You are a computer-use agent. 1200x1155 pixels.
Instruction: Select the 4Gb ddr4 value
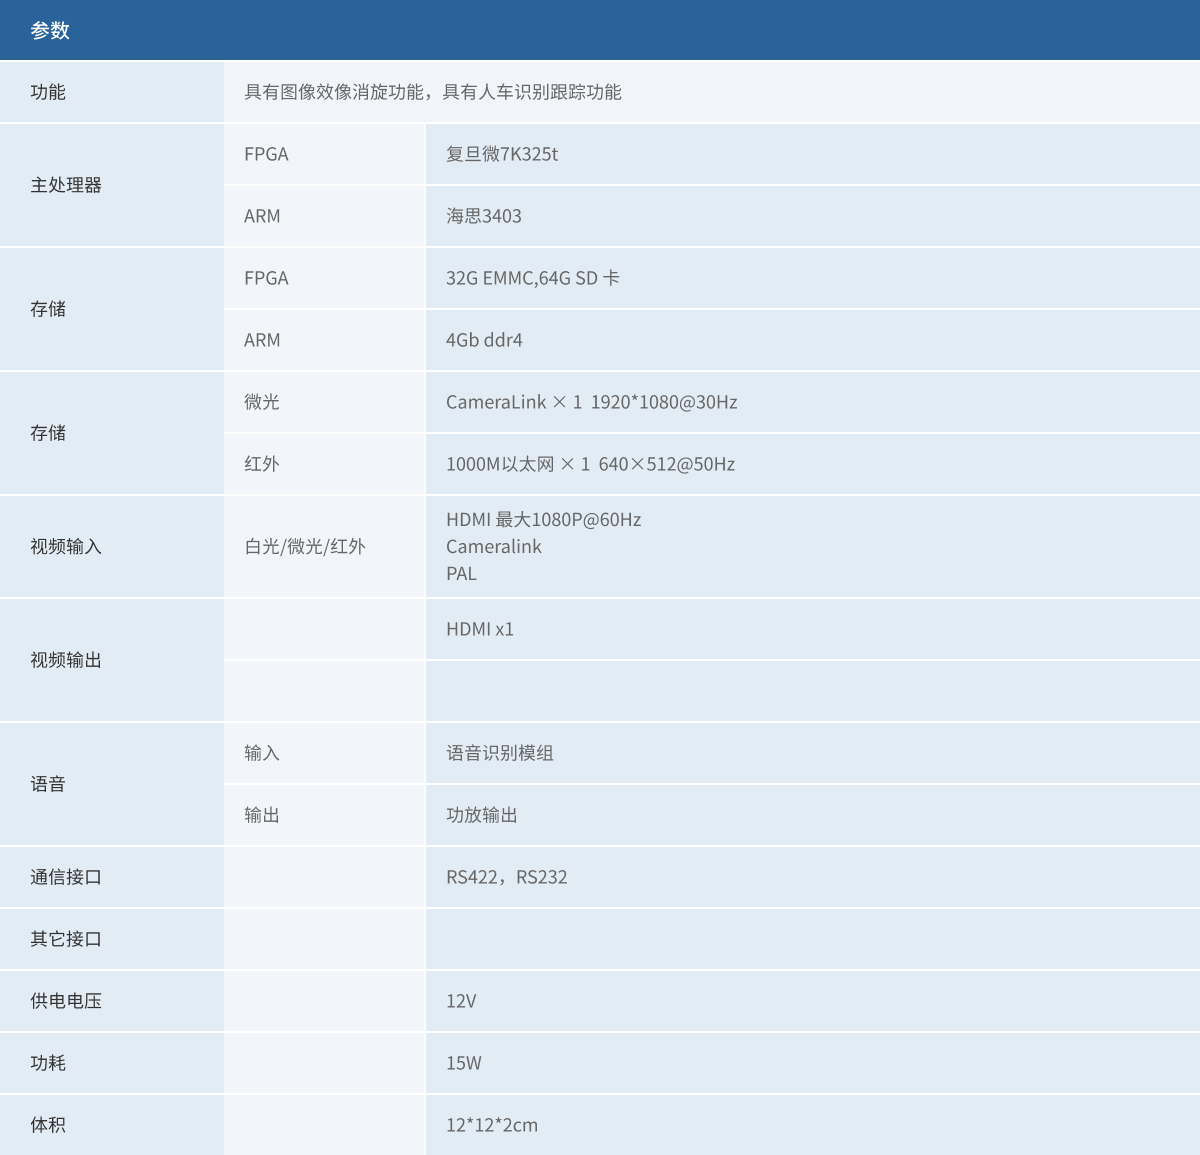[x=484, y=340]
